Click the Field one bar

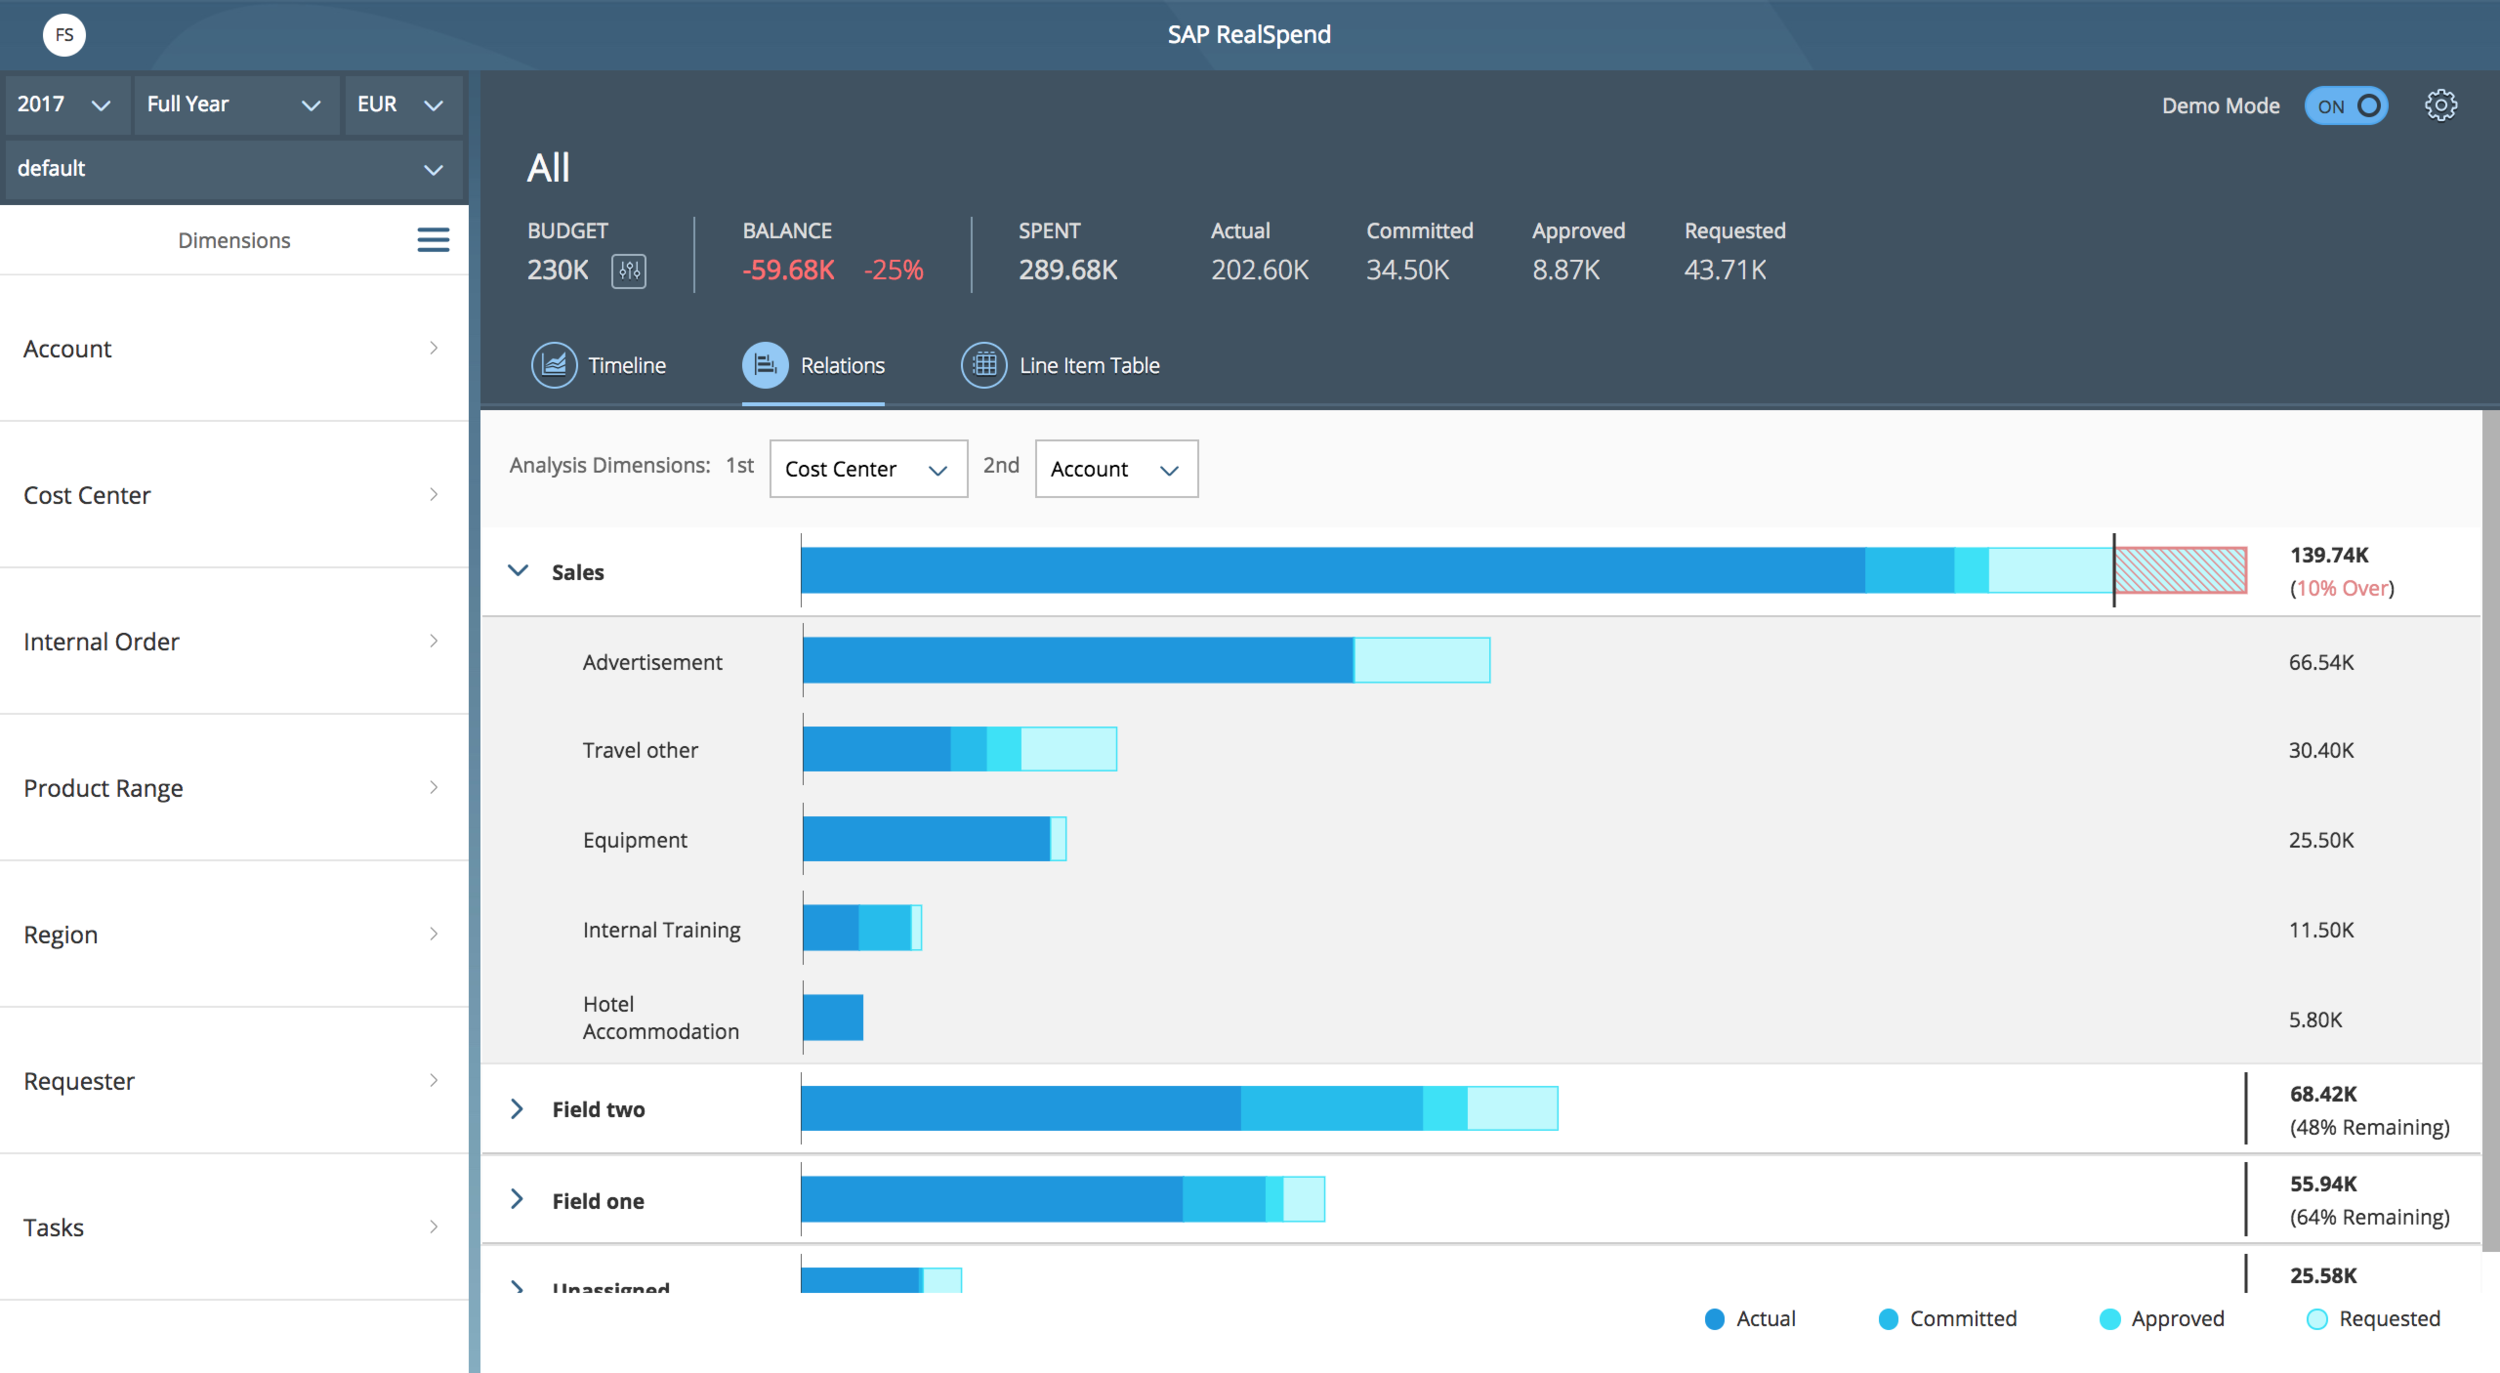tap(1063, 1199)
